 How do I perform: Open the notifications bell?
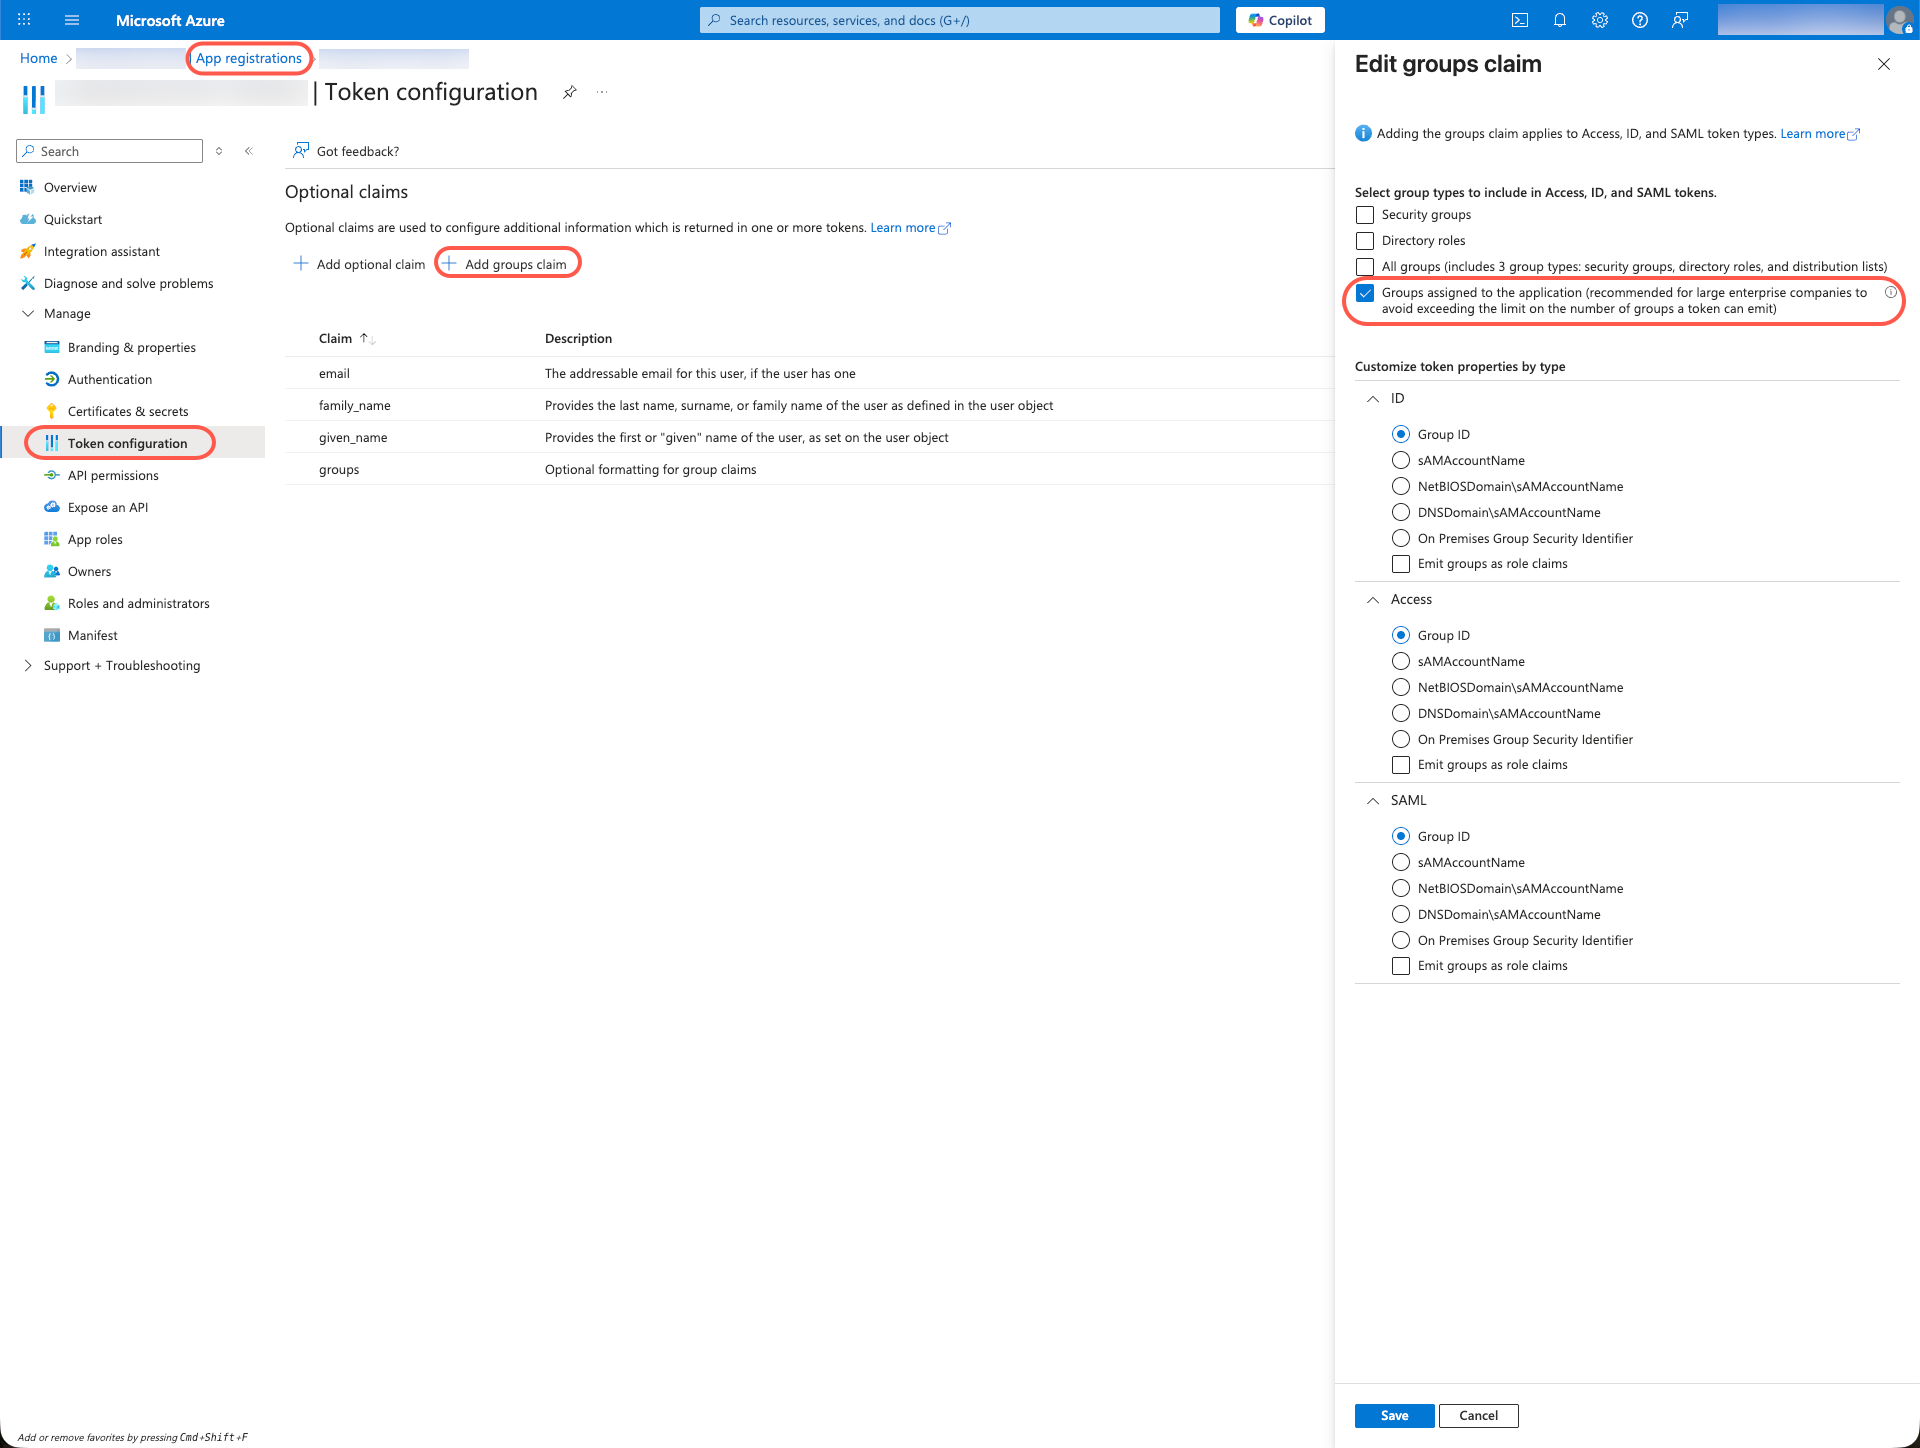coord(1559,20)
